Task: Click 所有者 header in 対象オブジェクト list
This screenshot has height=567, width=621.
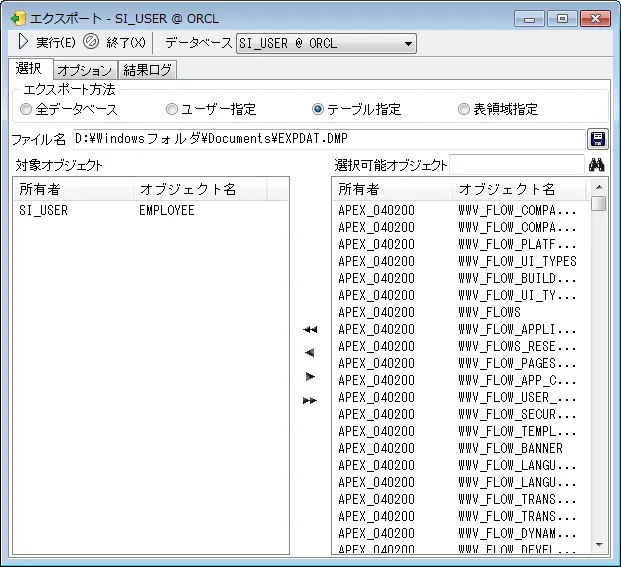Action: [x=73, y=189]
